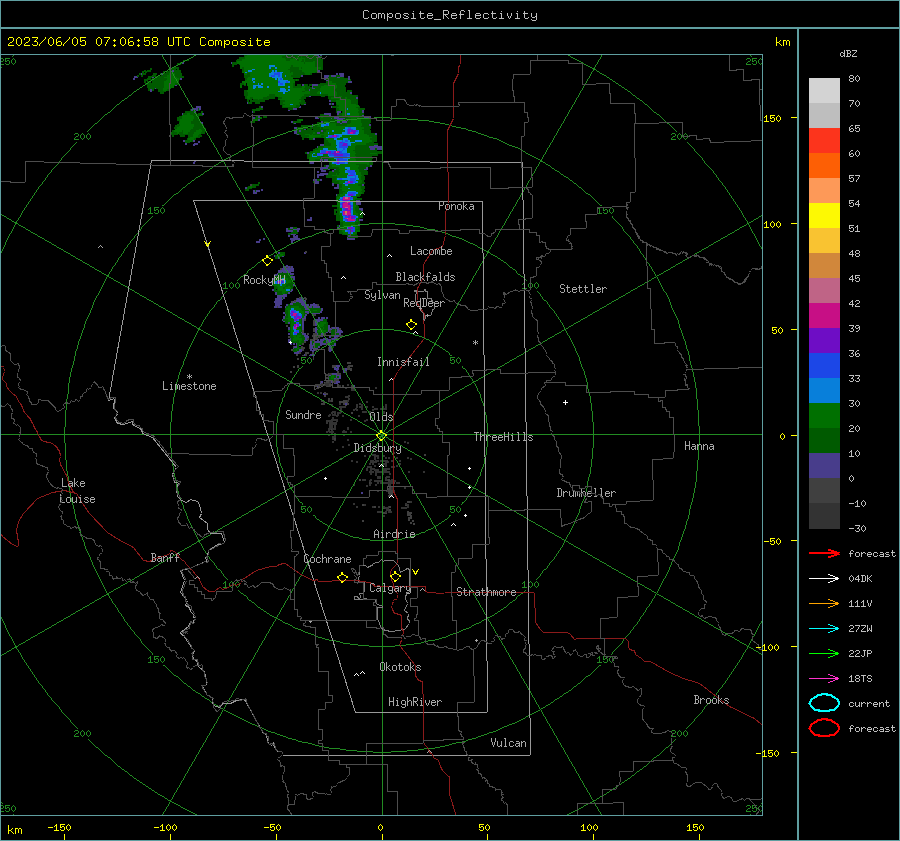Viewport: 900px width, 841px height.
Task: Click the yellow diamond marker near RedDeer
Action: tap(411, 325)
